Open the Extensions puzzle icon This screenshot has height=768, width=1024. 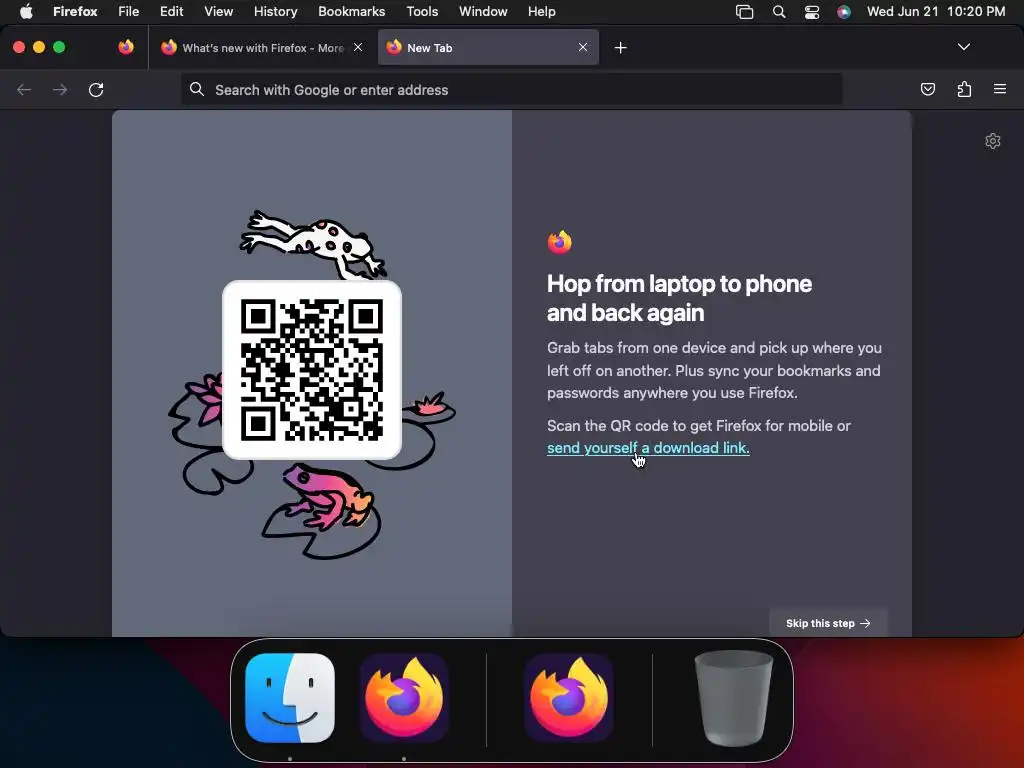tap(964, 89)
